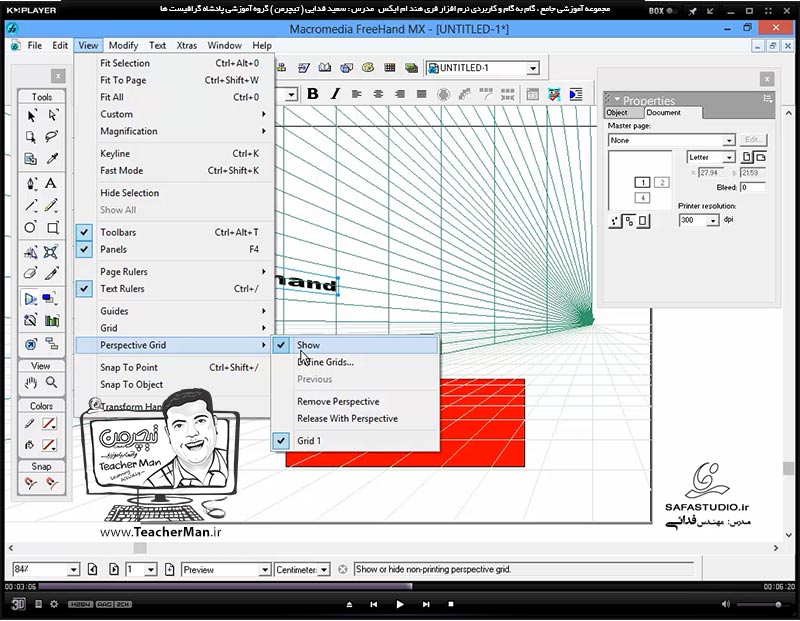Select the Line tool
The height and width of the screenshot is (621, 800).
point(31,206)
